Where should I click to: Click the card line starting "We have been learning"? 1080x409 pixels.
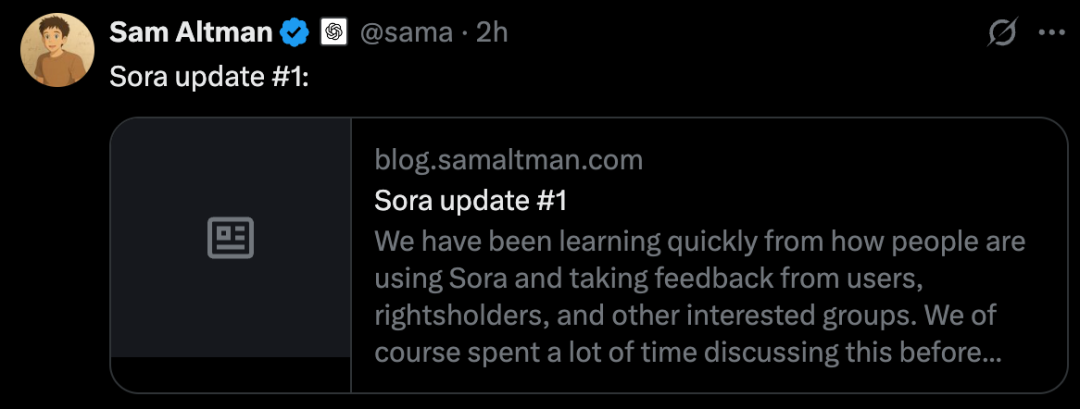pos(700,242)
